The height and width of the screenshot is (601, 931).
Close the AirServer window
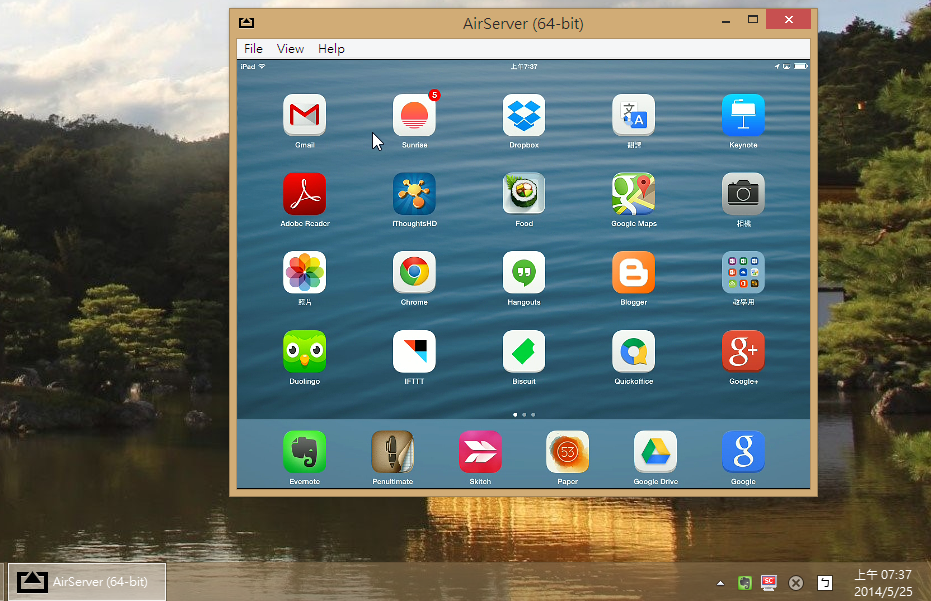[x=788, y=20]
